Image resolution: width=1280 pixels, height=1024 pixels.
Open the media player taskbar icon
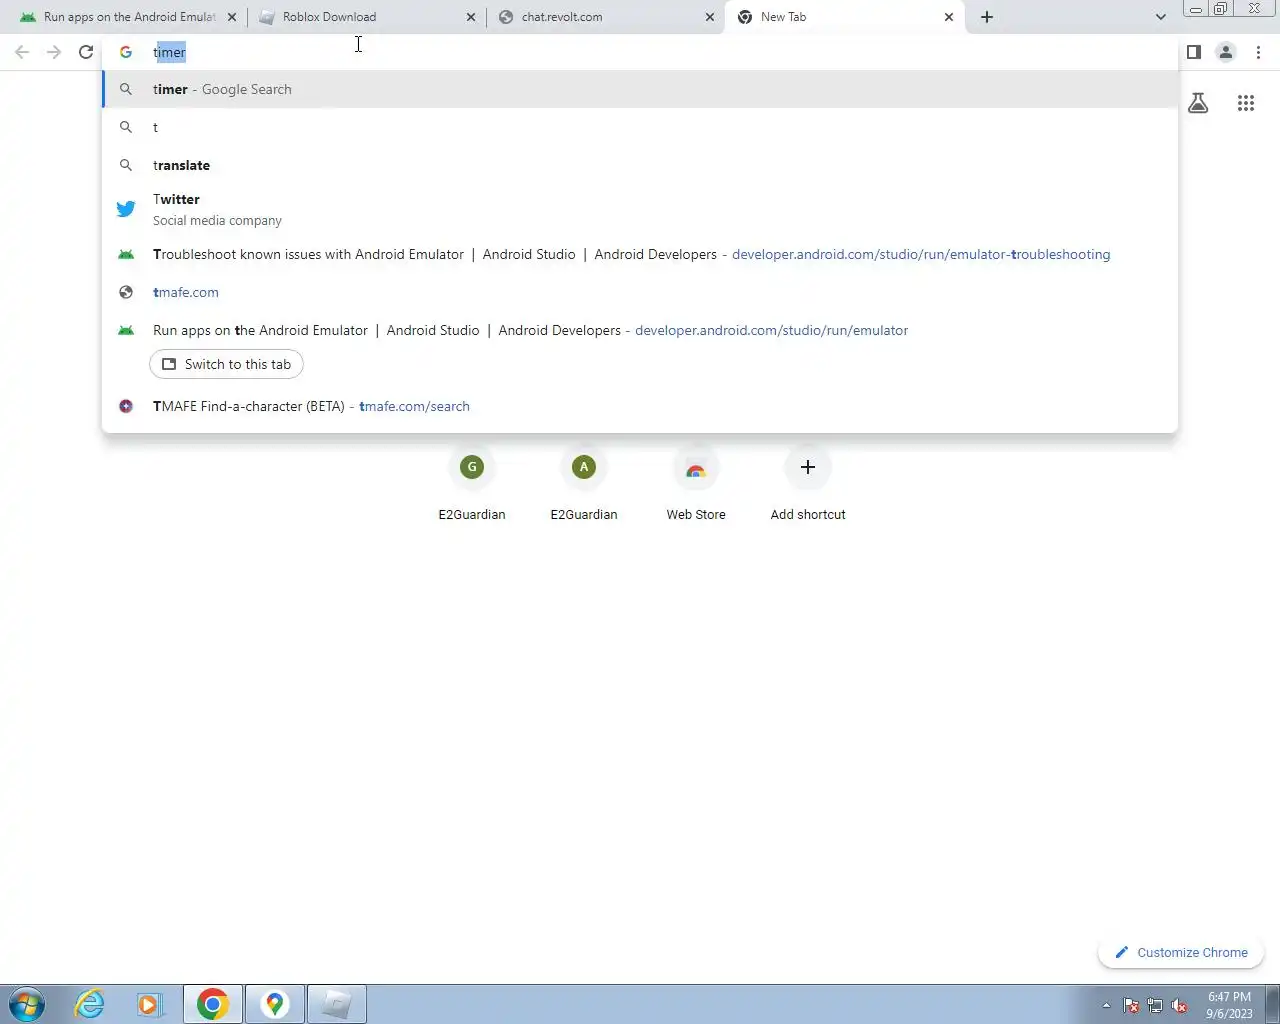[x=150, y=1004]
